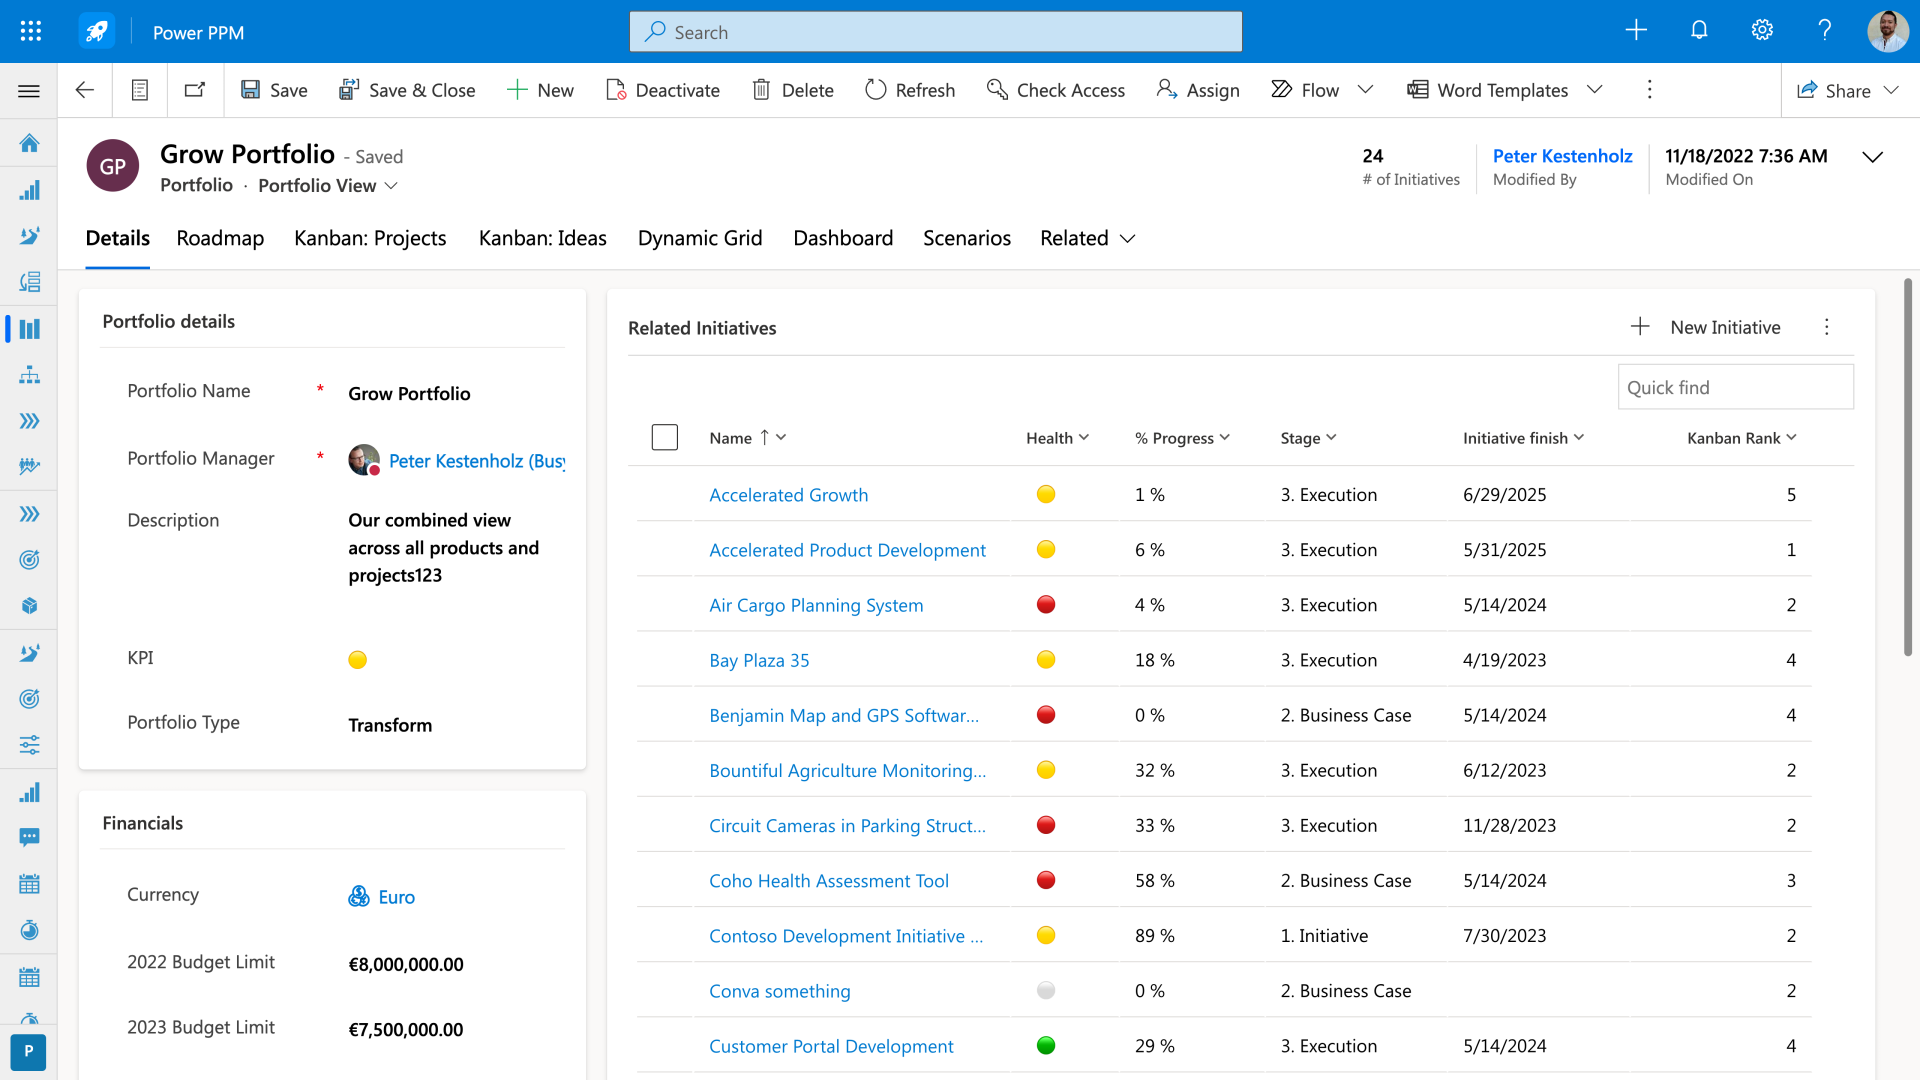Image resolution: width=1920 pixels, height=1080 pixels.
Task: Open the settings gear
Action: tap(1762, 30)
